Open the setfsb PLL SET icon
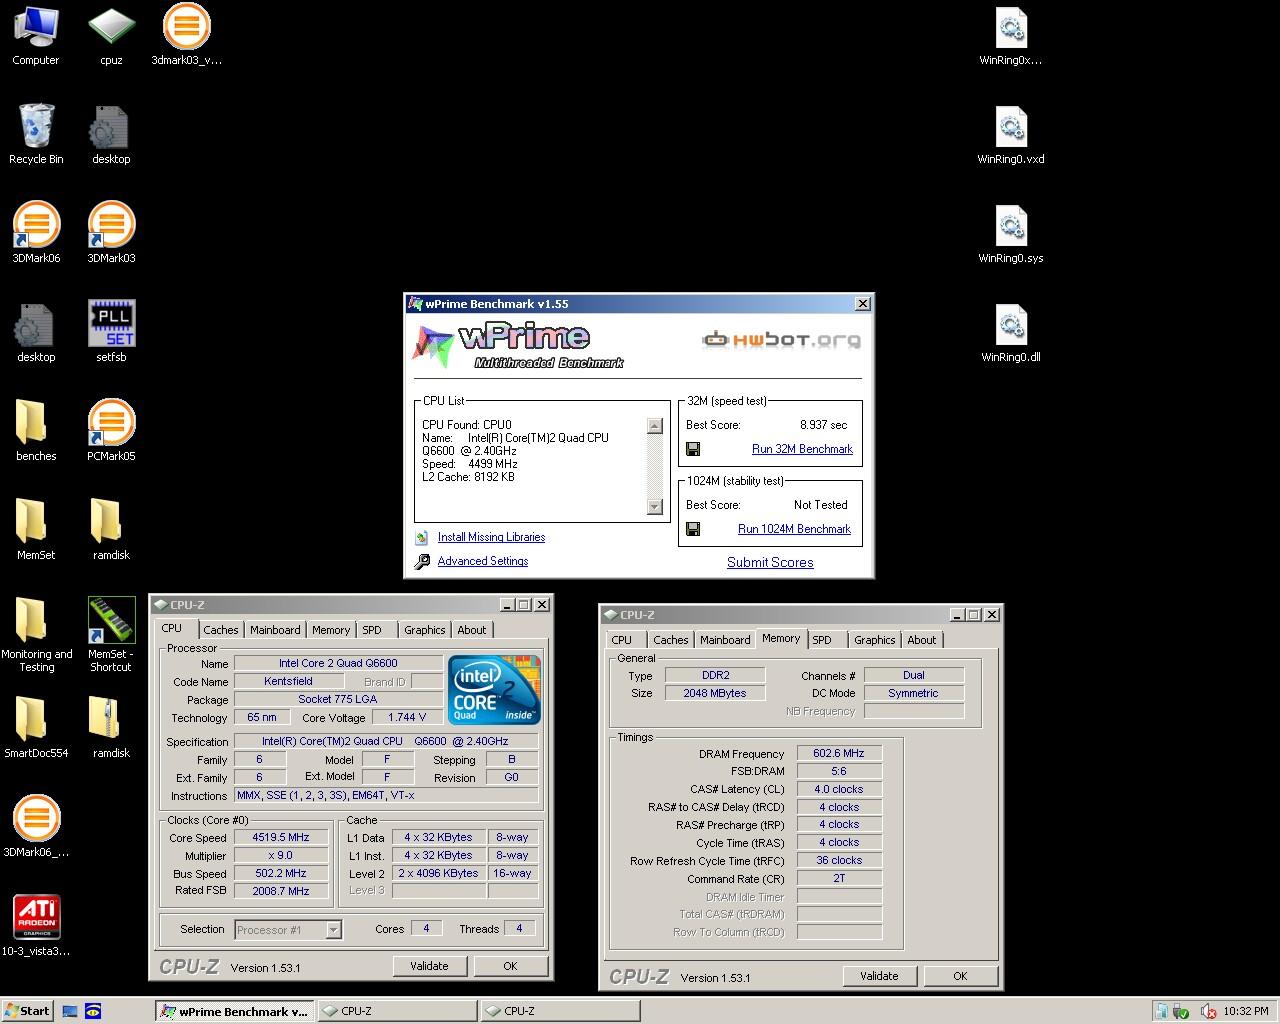Screen dimensions: 1280x1024 pyautogui.click(x=111, y=331)
